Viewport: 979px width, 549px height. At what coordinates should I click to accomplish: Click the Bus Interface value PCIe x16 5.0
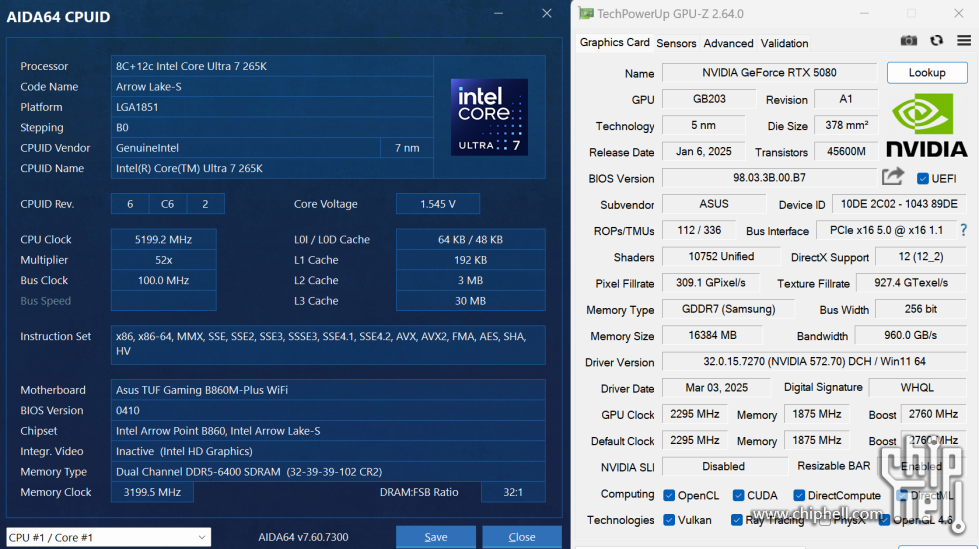point(886,230)
